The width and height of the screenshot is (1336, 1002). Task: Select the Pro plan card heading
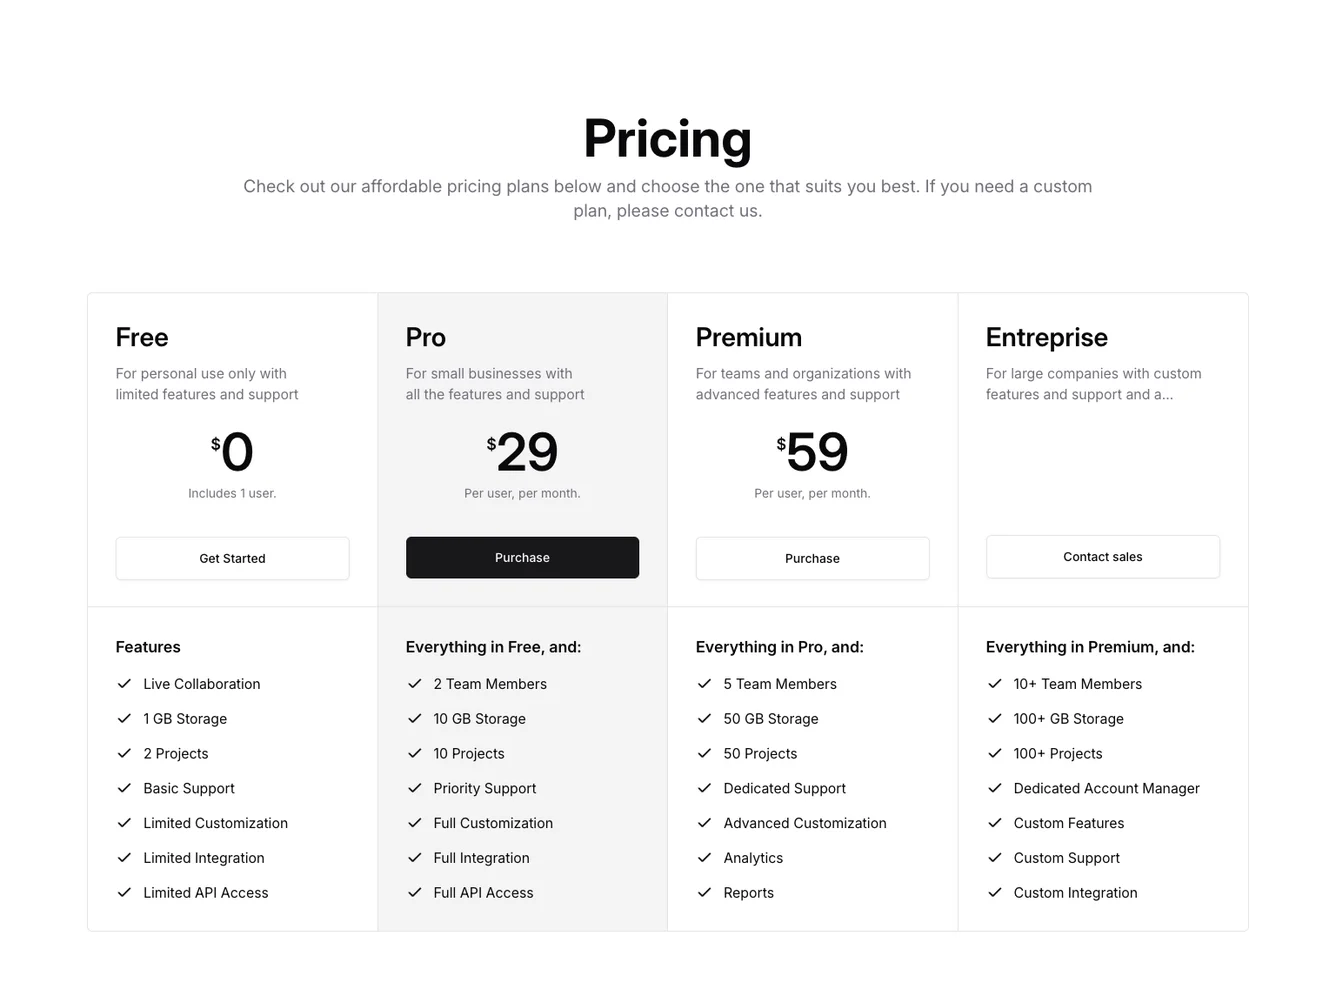pos(425,338)
